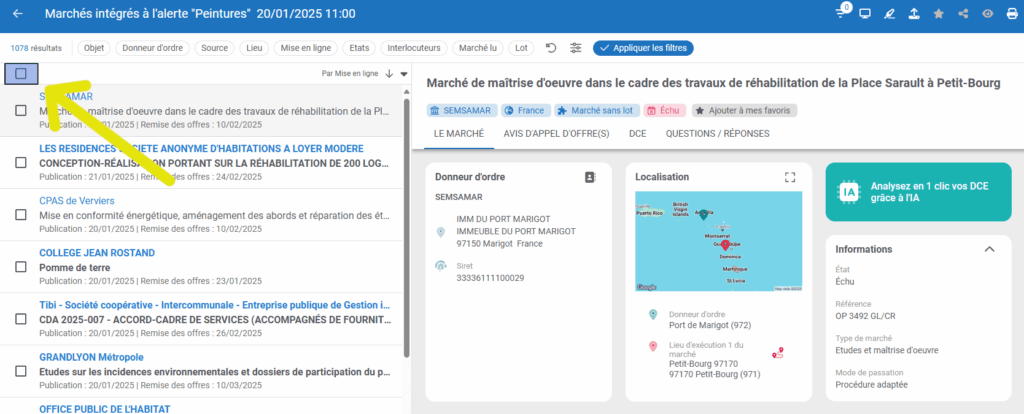This screenshot has width=1024, height=414.
Task: Switch to the DCE tab
Action: point(636,133)
